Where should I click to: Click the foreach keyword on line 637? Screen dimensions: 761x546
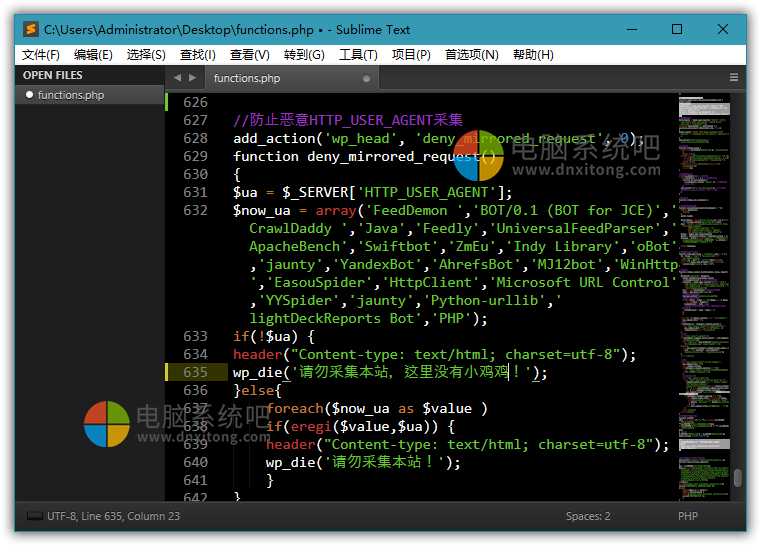[295, 408]
